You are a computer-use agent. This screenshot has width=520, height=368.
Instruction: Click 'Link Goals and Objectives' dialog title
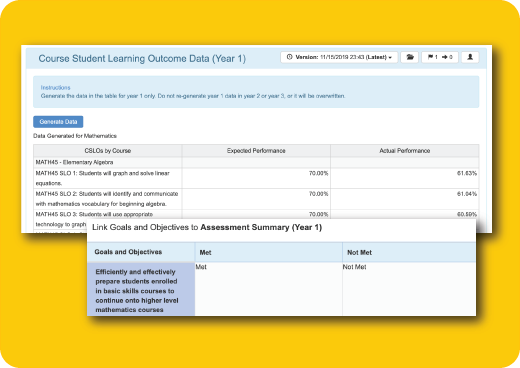point(207,227)
